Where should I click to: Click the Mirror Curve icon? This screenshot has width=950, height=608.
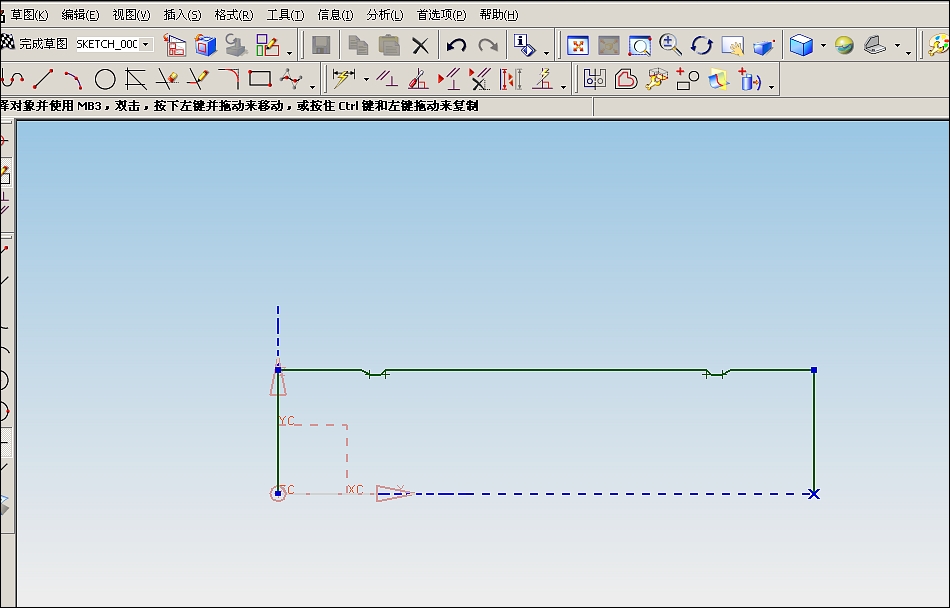(x=594, y=79)
